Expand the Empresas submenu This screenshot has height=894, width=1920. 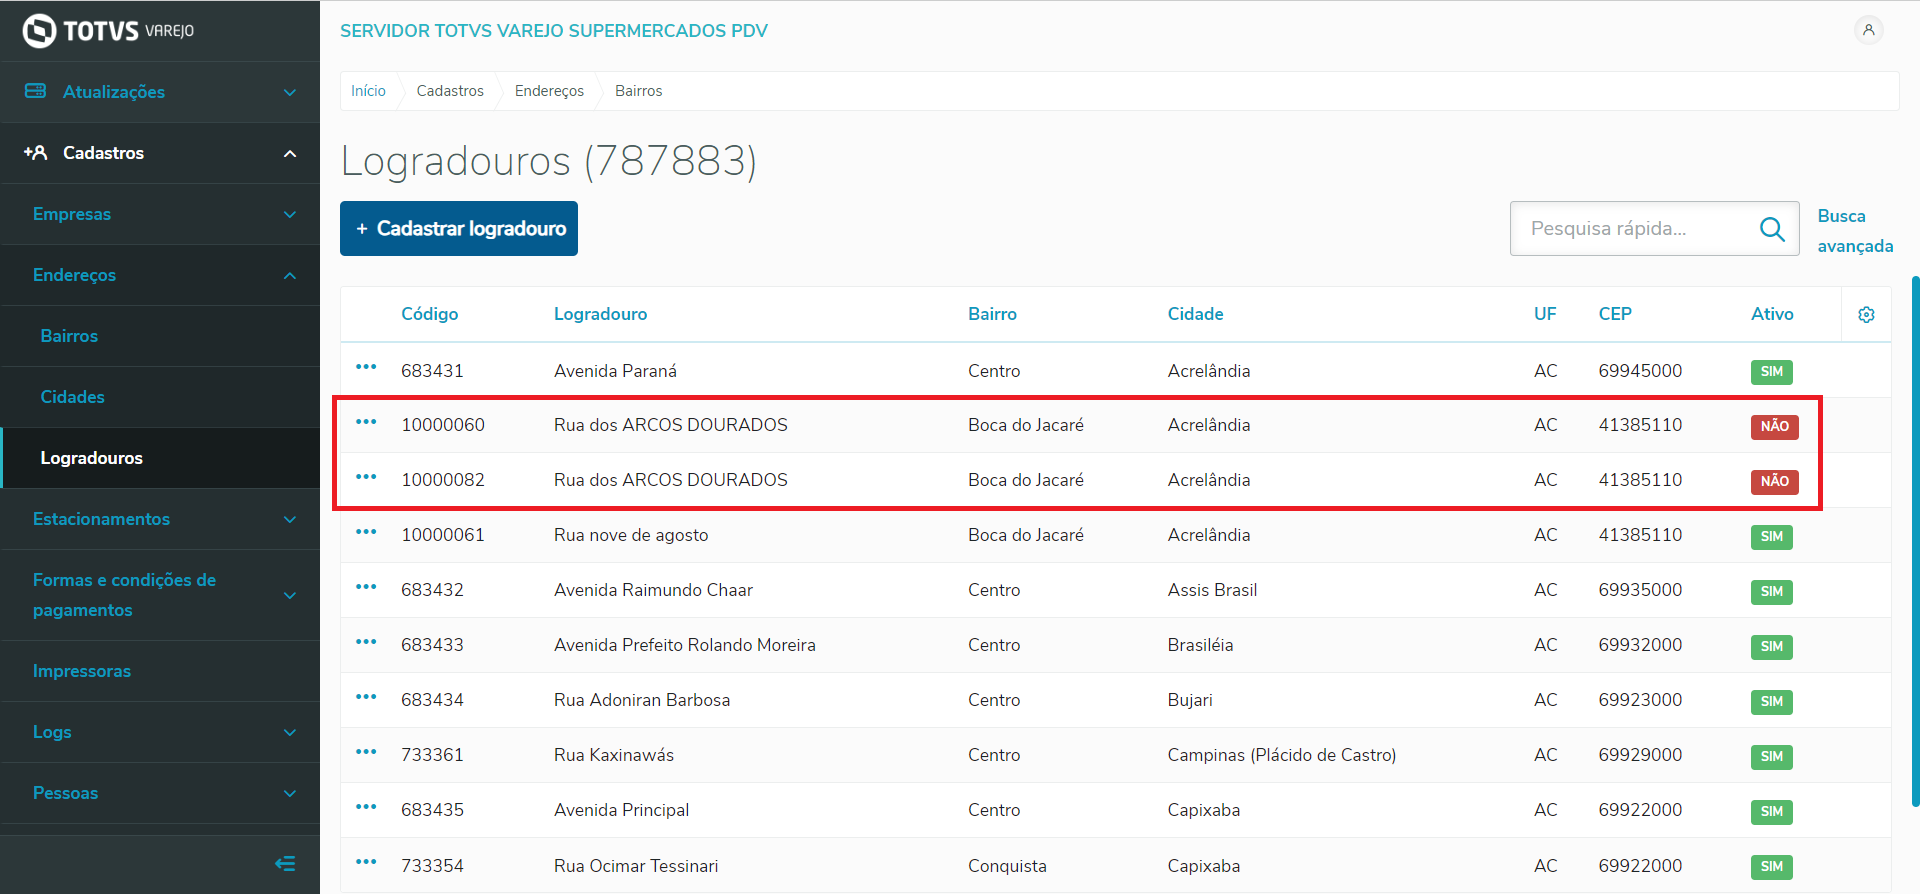coord(160,214)
